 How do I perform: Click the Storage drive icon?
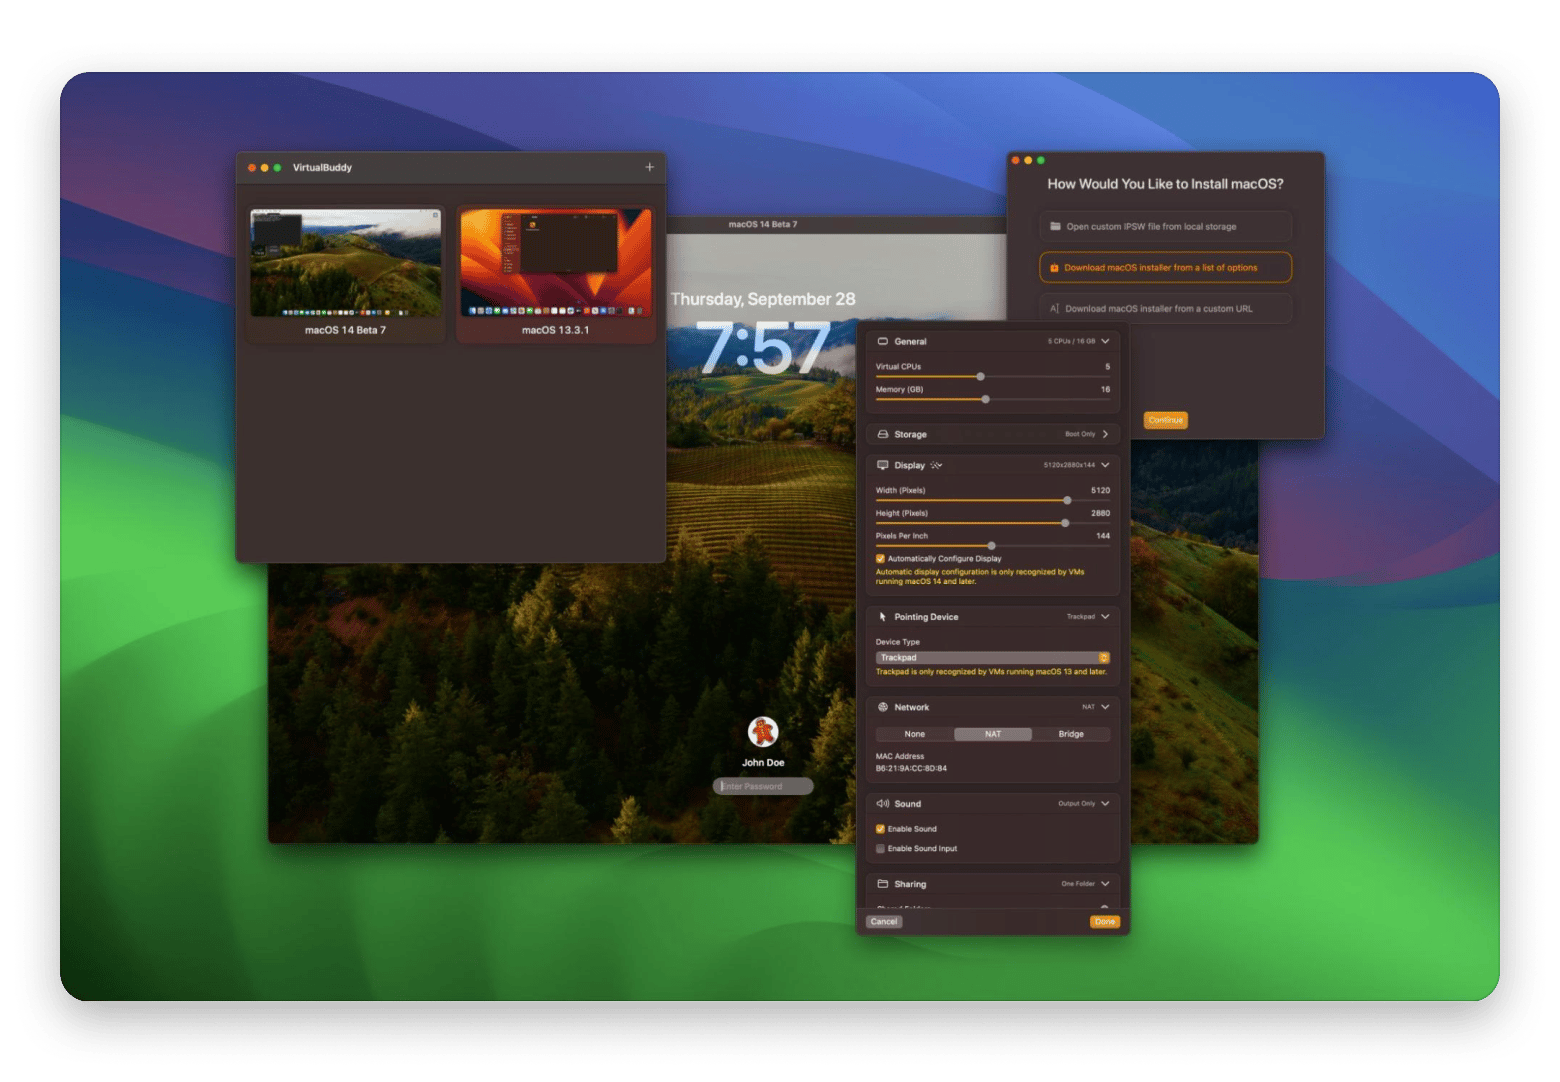883,434
